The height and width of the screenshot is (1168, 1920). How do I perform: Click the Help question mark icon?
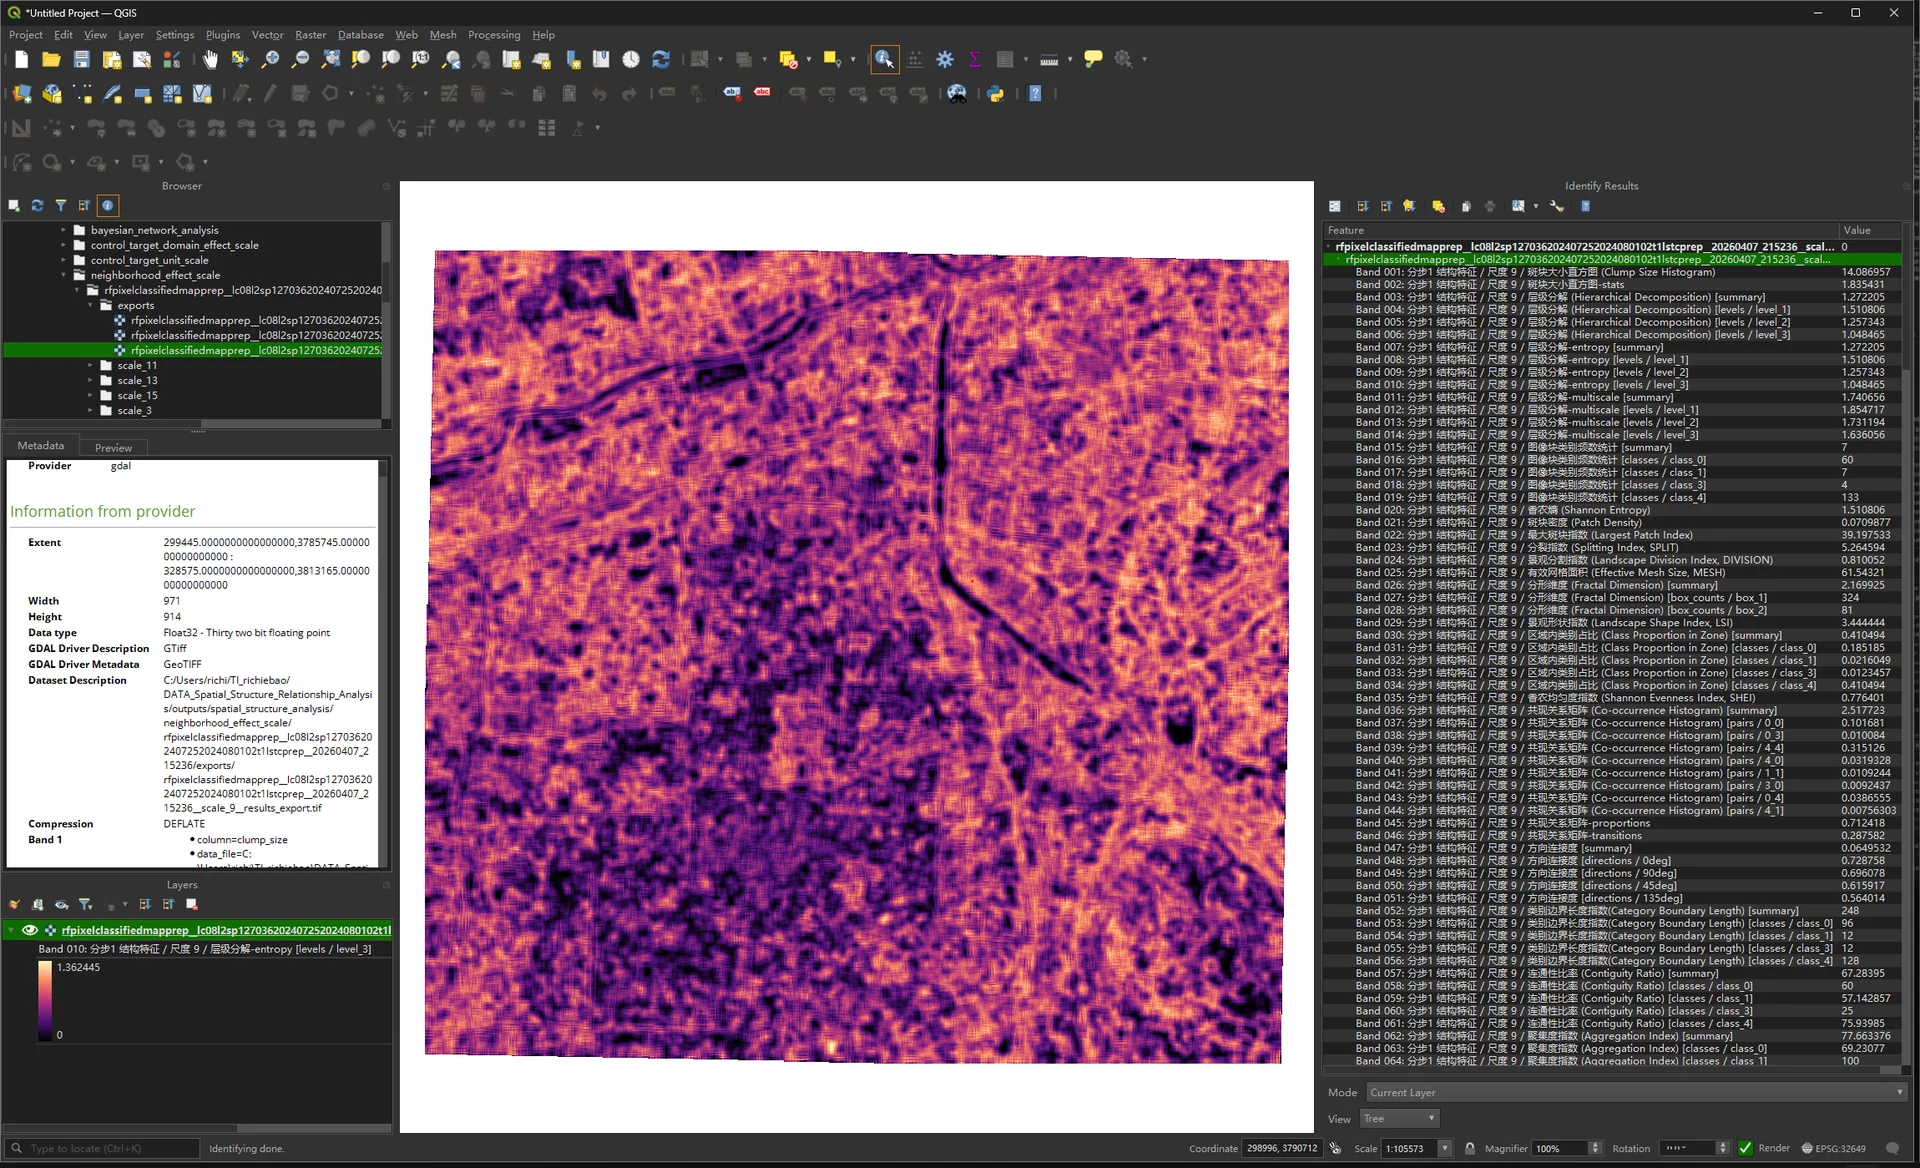[1036, 94]
